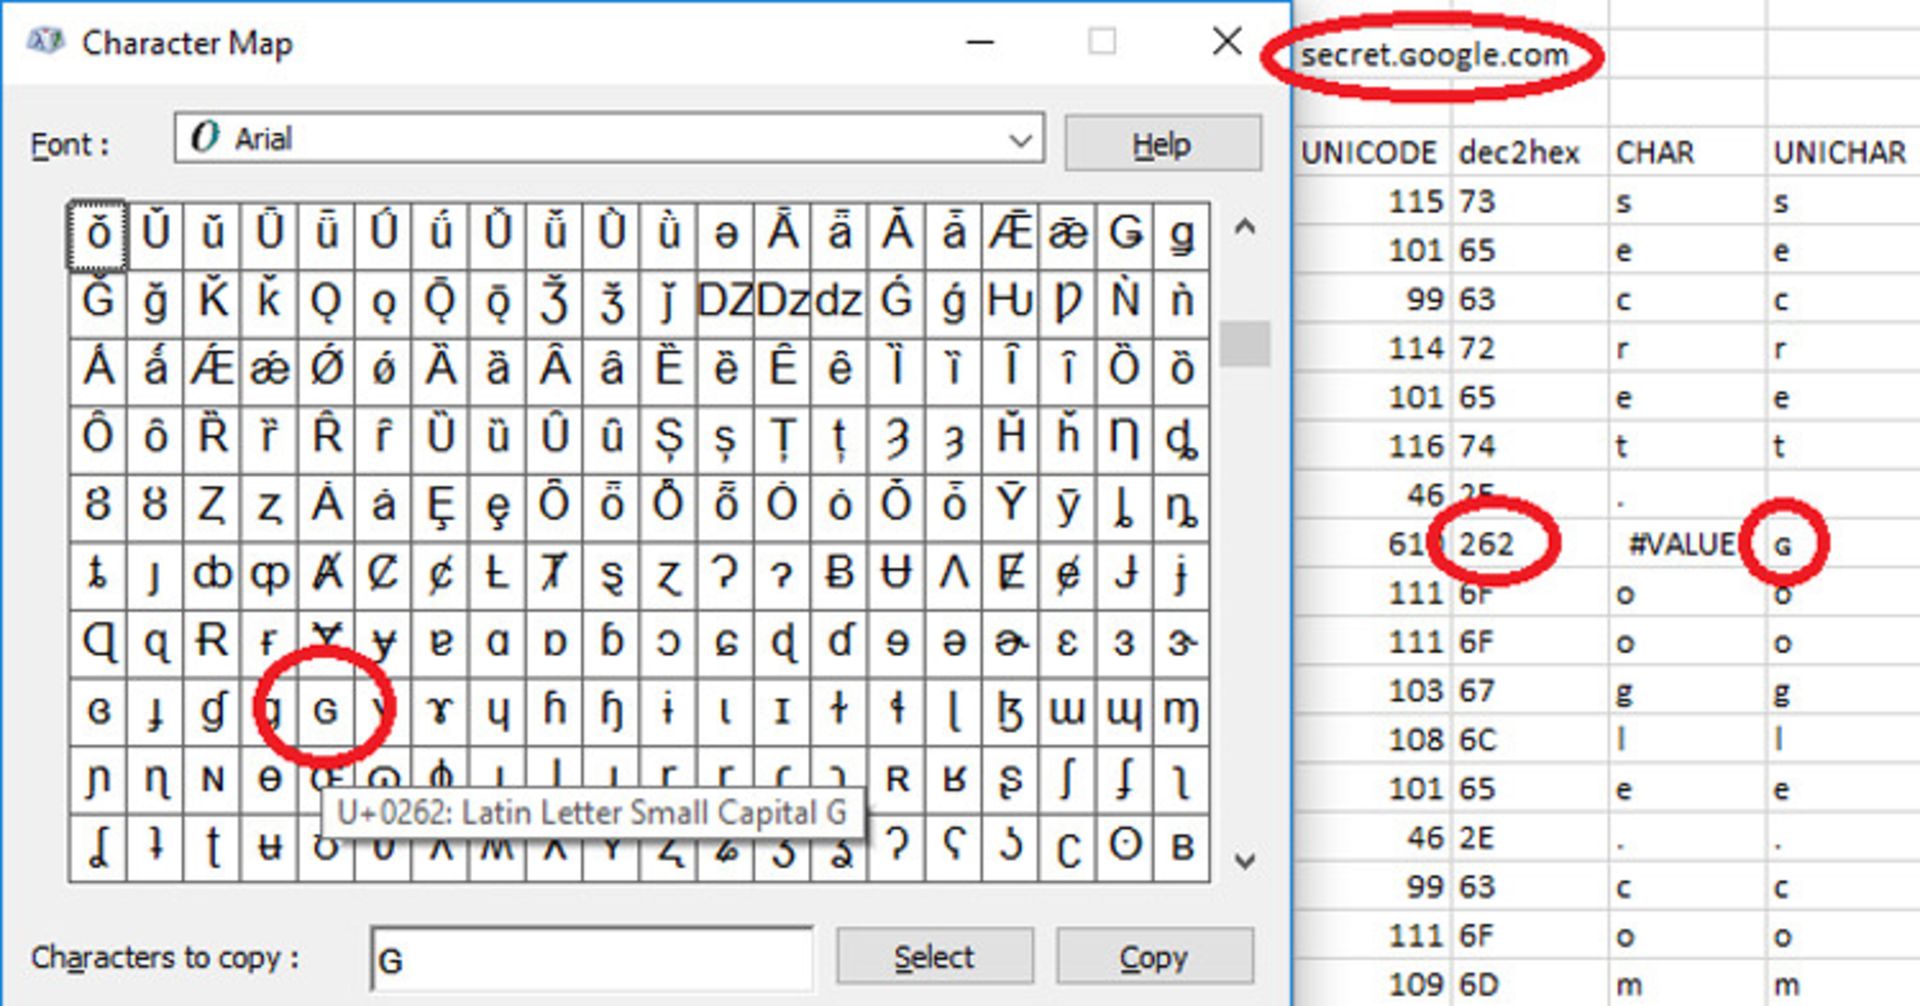
Task: Click the #VALUE error cell
Action: coord(1680,544)
